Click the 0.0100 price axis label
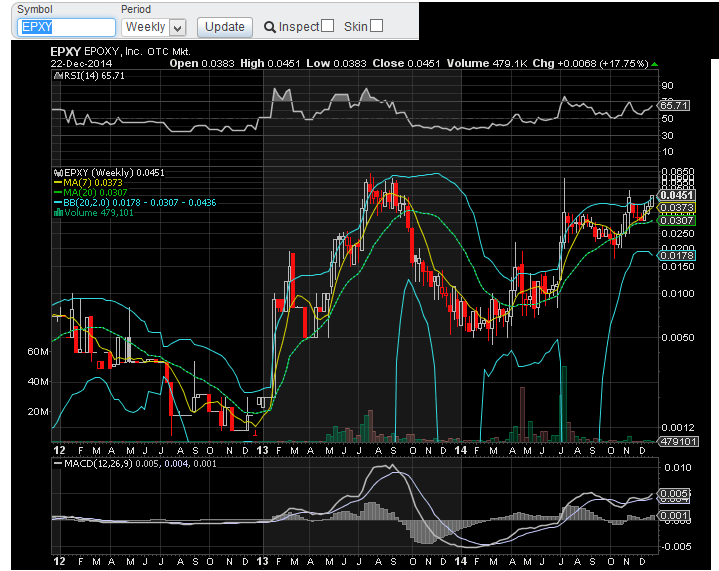This screenshot has height=571, width=719. (x=678, y=294)
